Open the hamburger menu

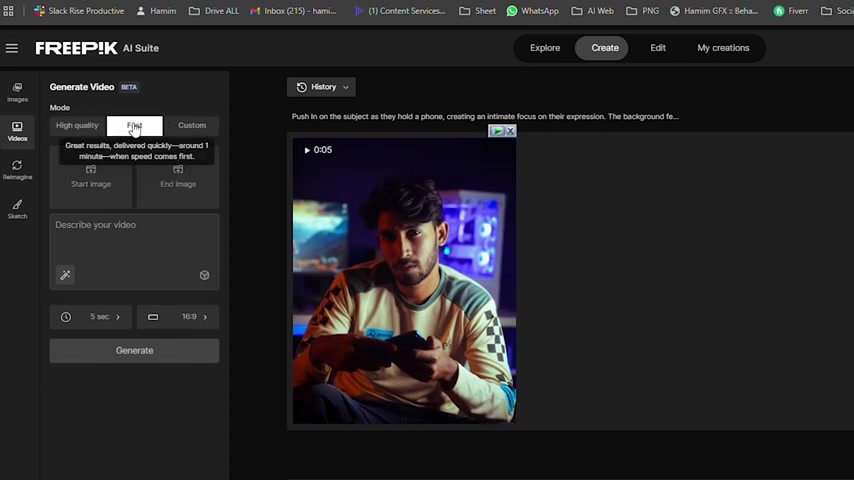(x=11, y=48)
